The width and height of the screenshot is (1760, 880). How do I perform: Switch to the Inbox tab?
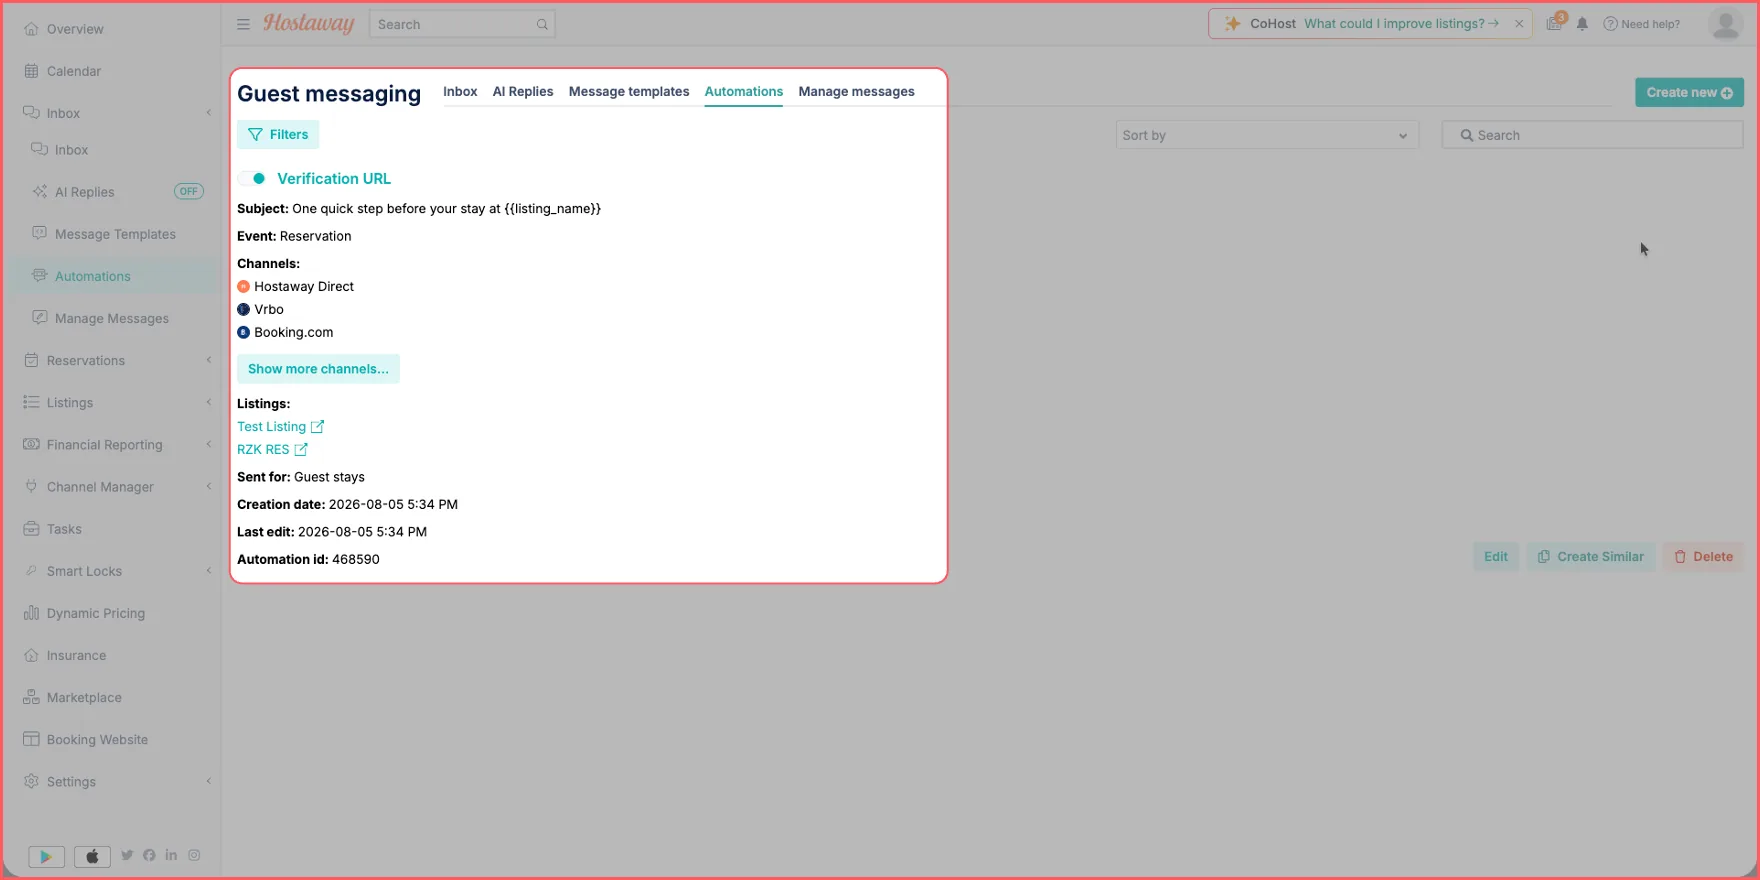pyautogui.click(x=460, y=91)
